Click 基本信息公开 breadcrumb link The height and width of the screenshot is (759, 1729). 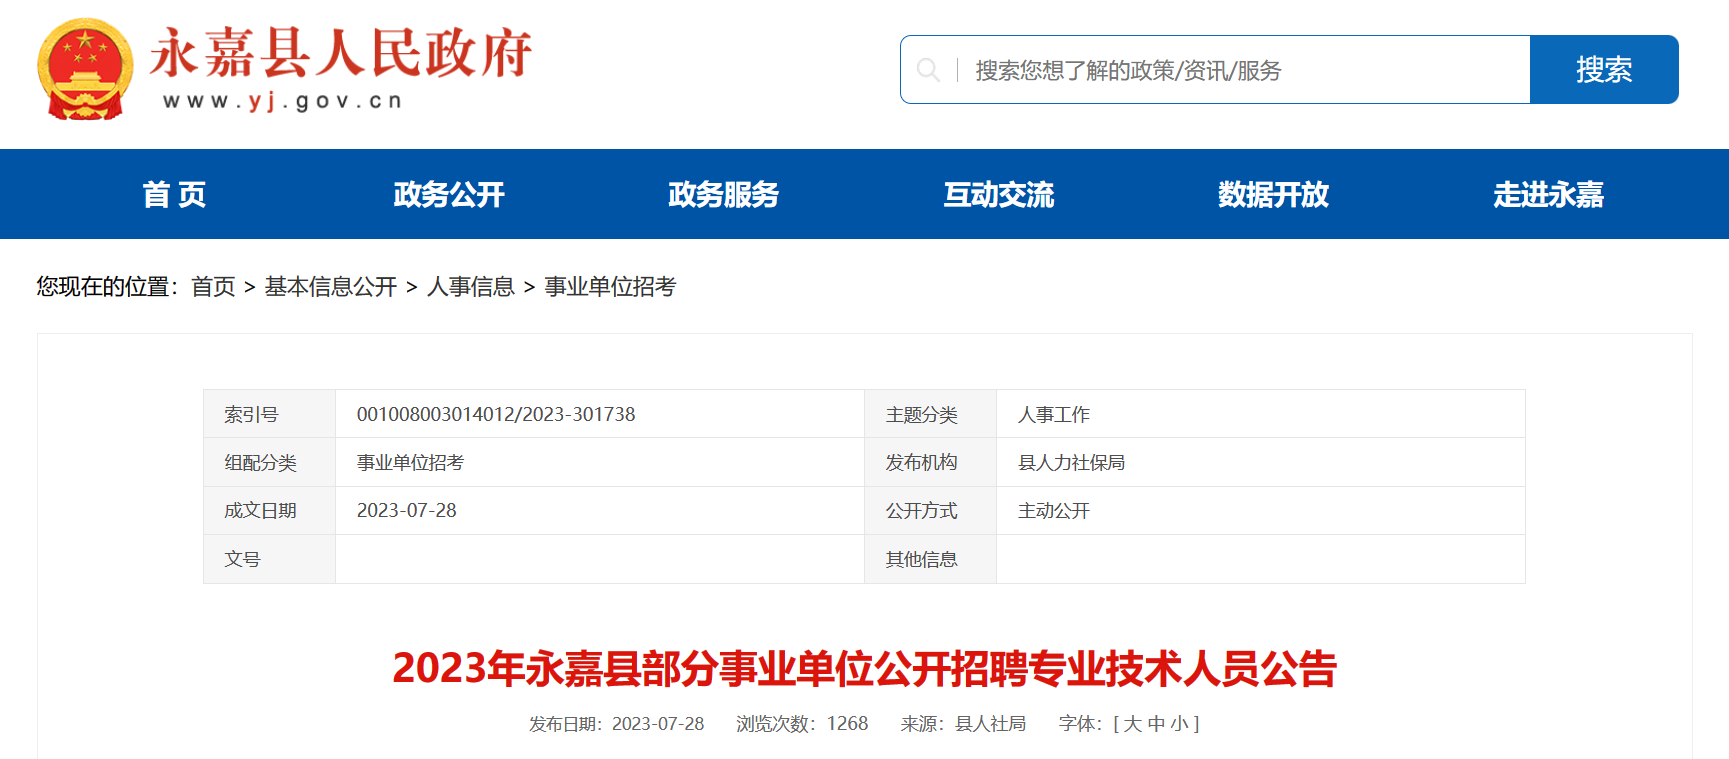tap(331, 287)
